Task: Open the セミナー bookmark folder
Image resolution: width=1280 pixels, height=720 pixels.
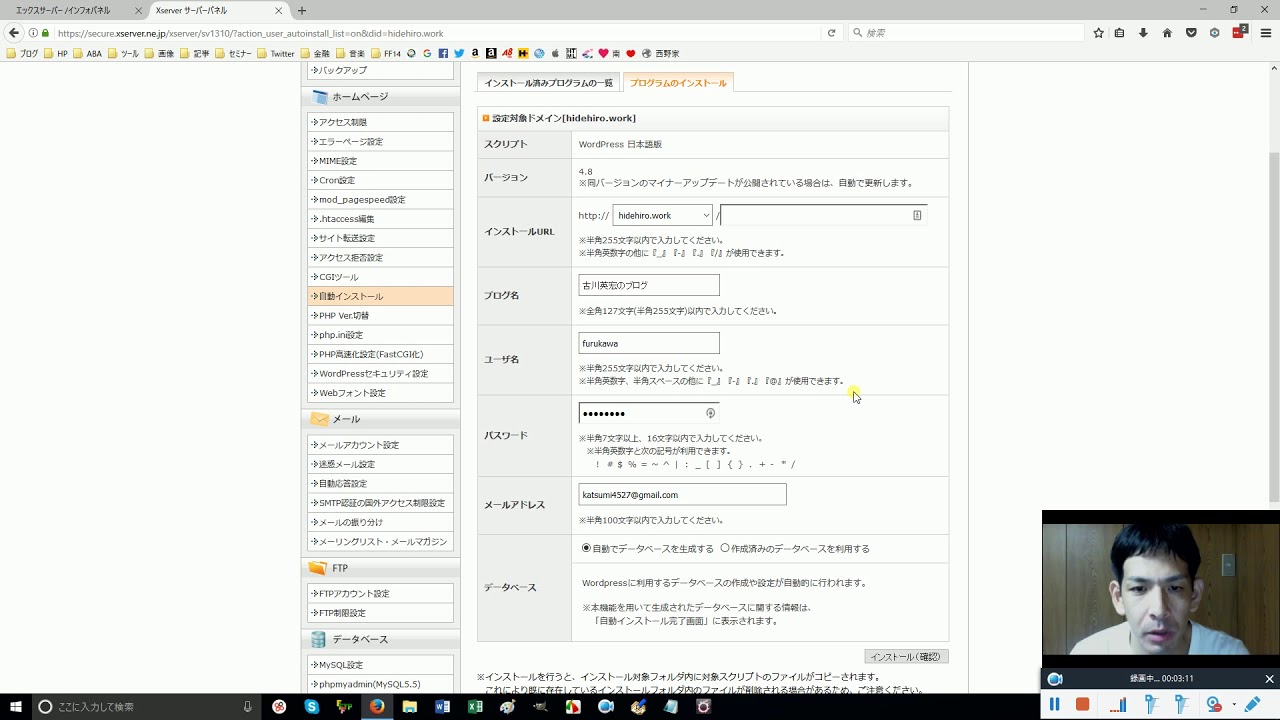Action: [233, 53]
